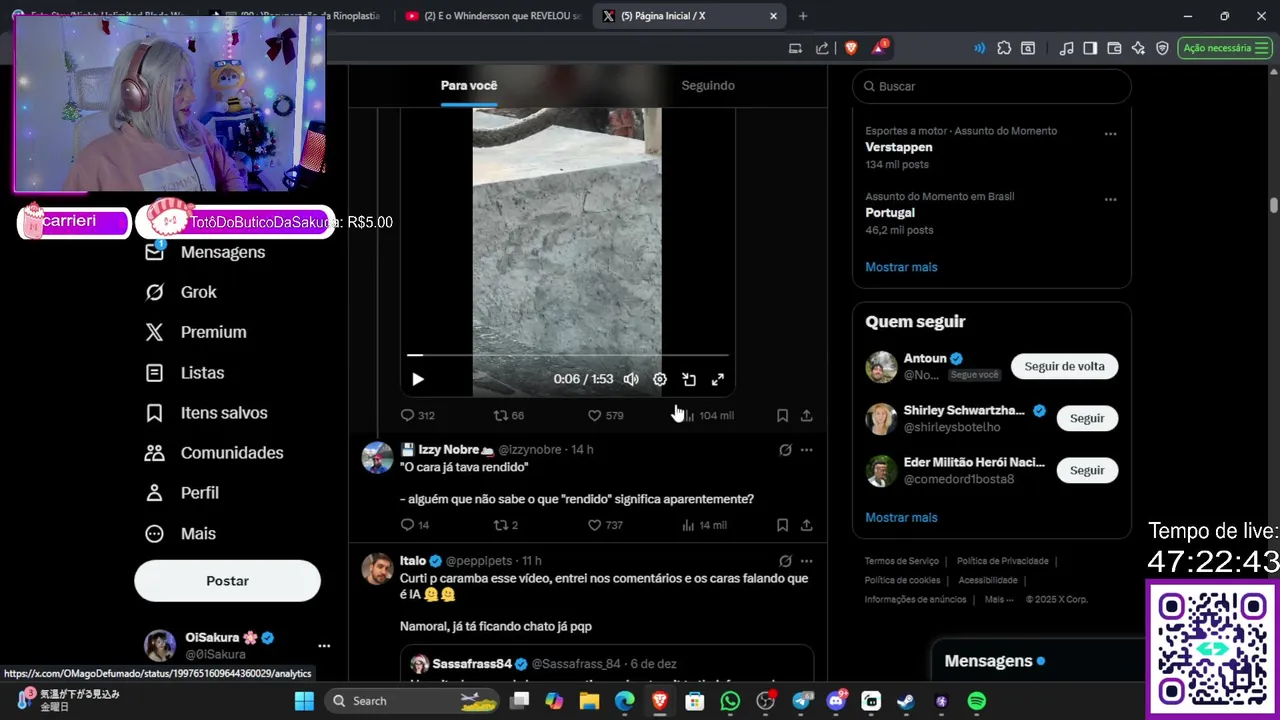This screenshot has height=720, width=1280.
Task: Open more options for Portugal trend
Action: (1110, 199)
